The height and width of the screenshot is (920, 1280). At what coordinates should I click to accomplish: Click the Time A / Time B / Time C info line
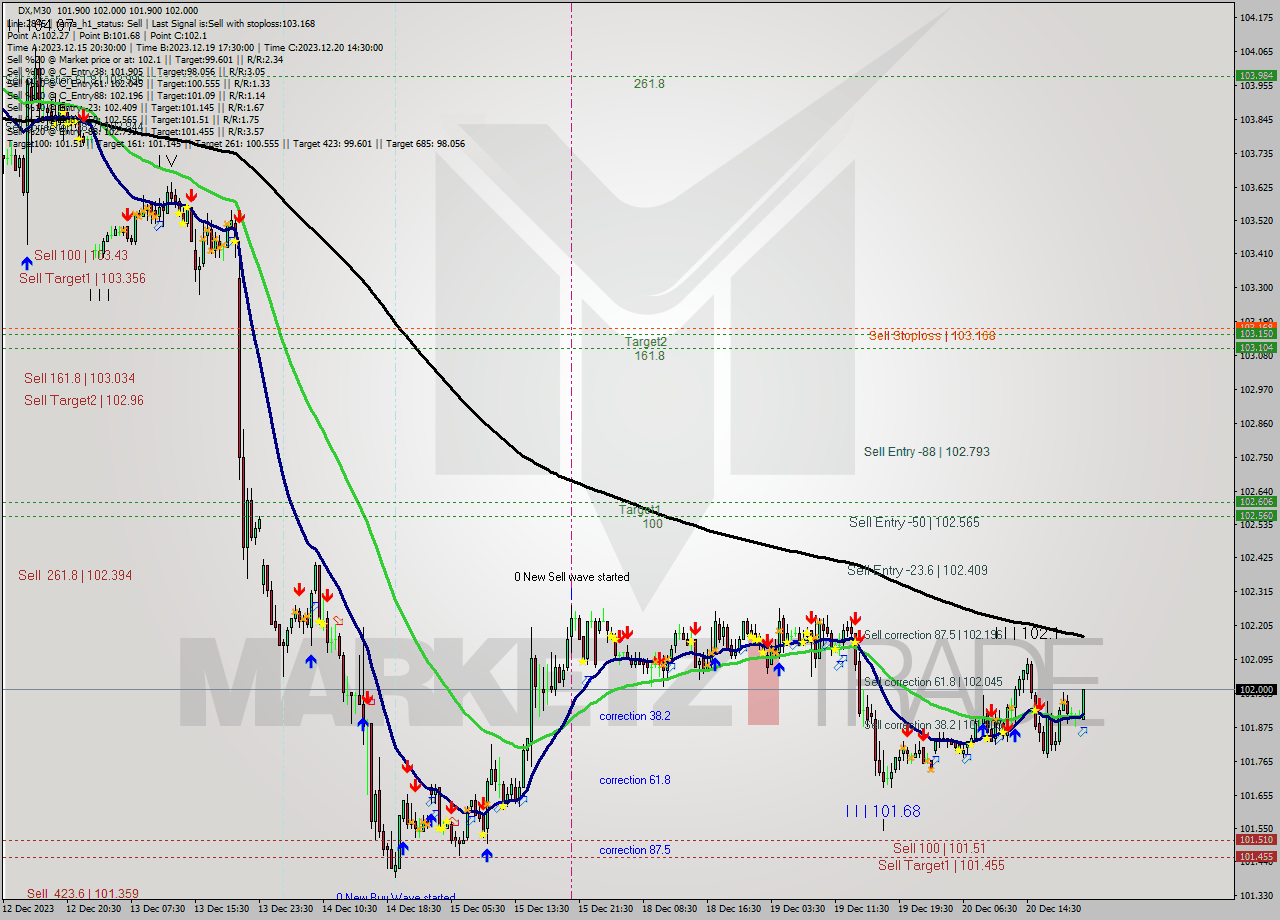tap(195, 47)
